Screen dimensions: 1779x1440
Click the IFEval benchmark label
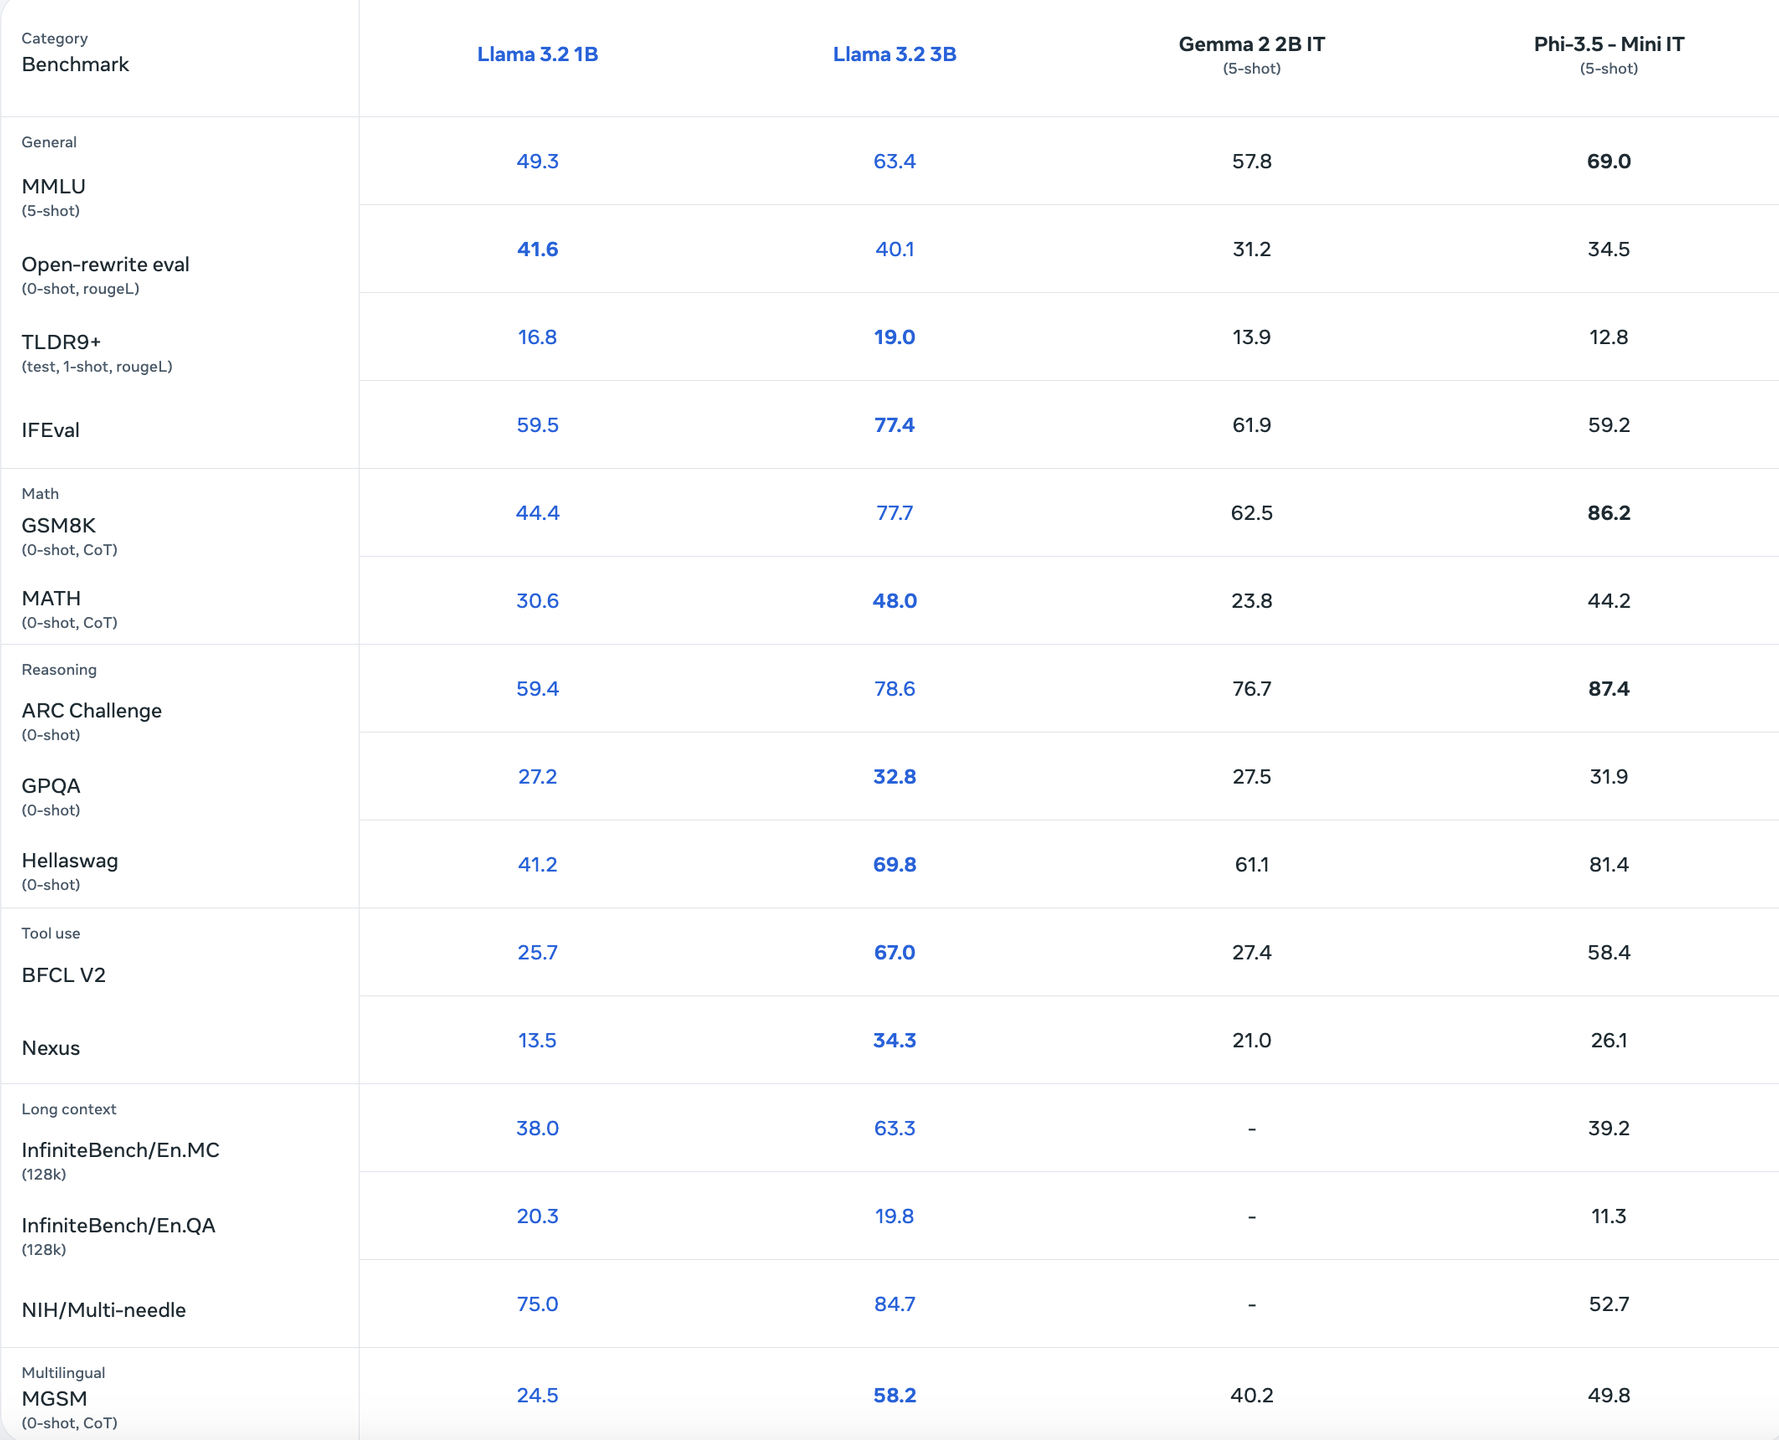pos(51,430)
